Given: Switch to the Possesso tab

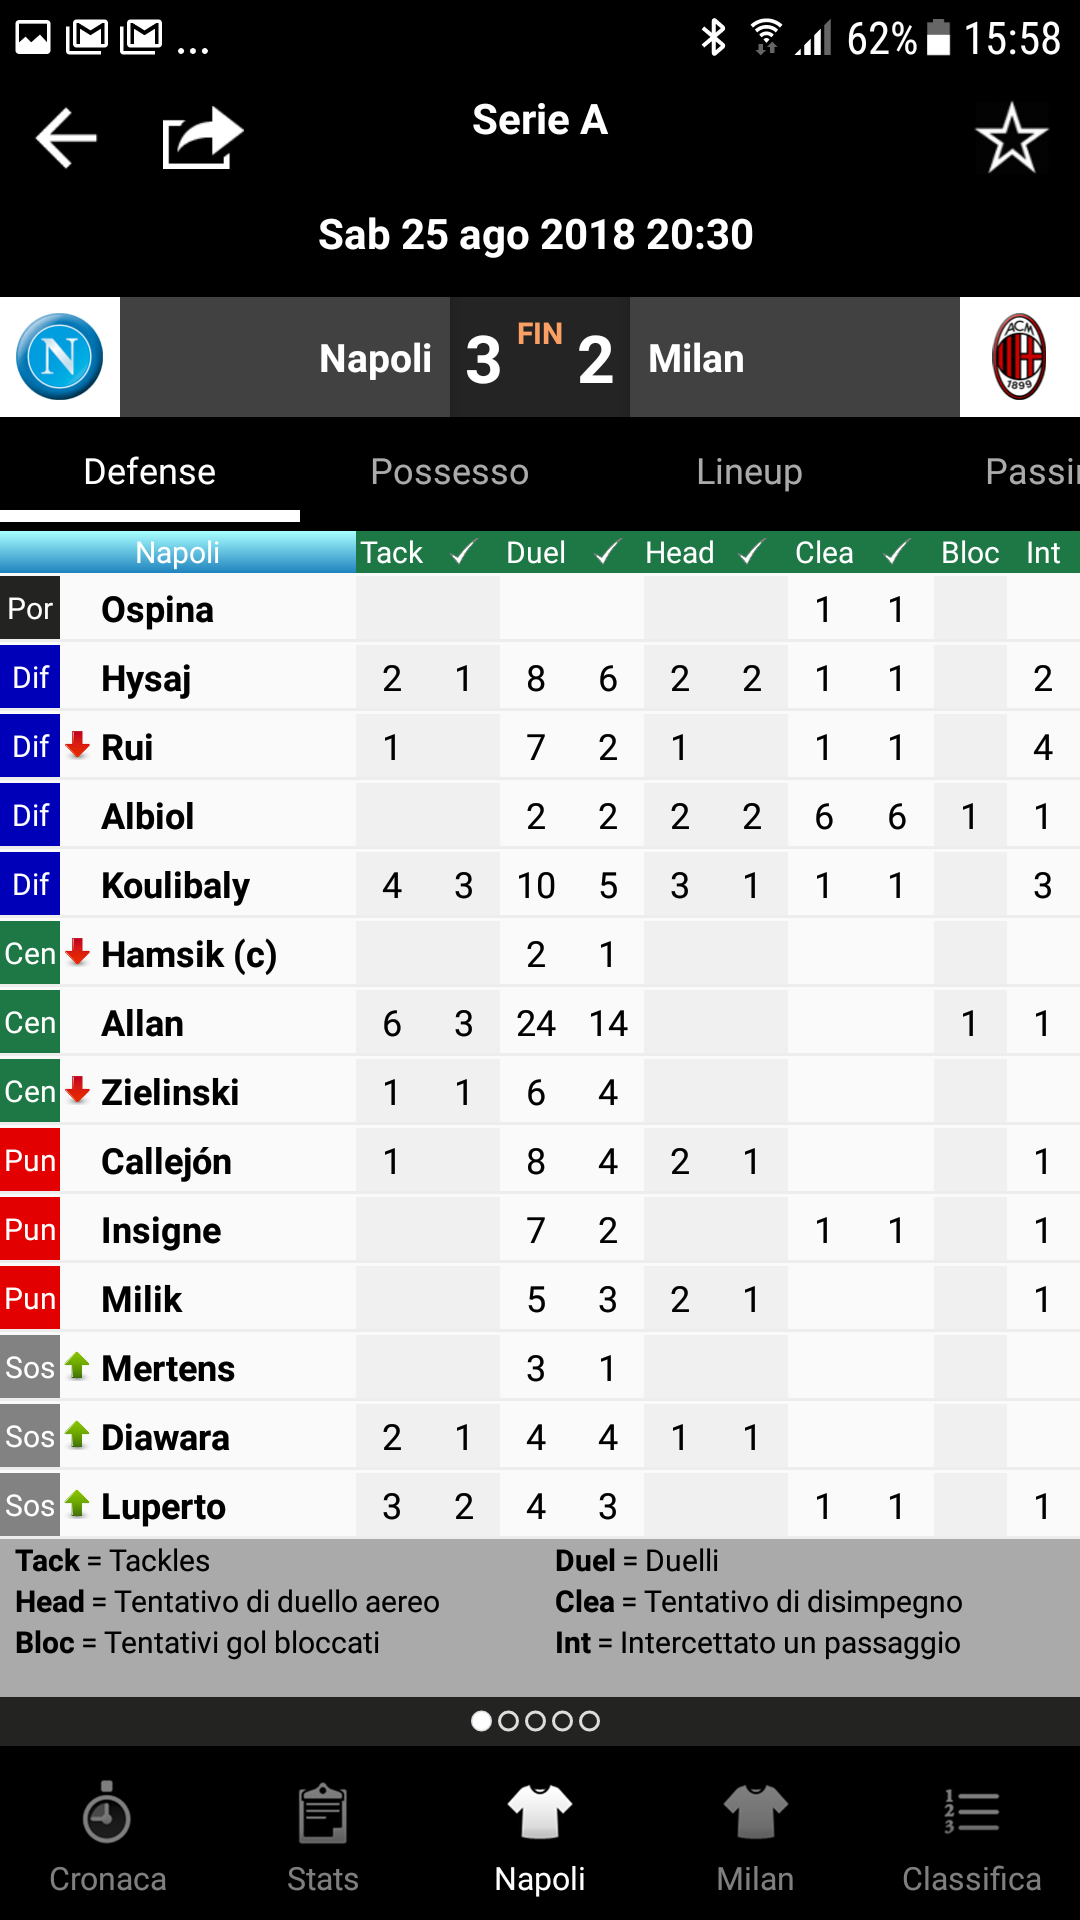Looking at the screenshot, I should tap(449, 472).
